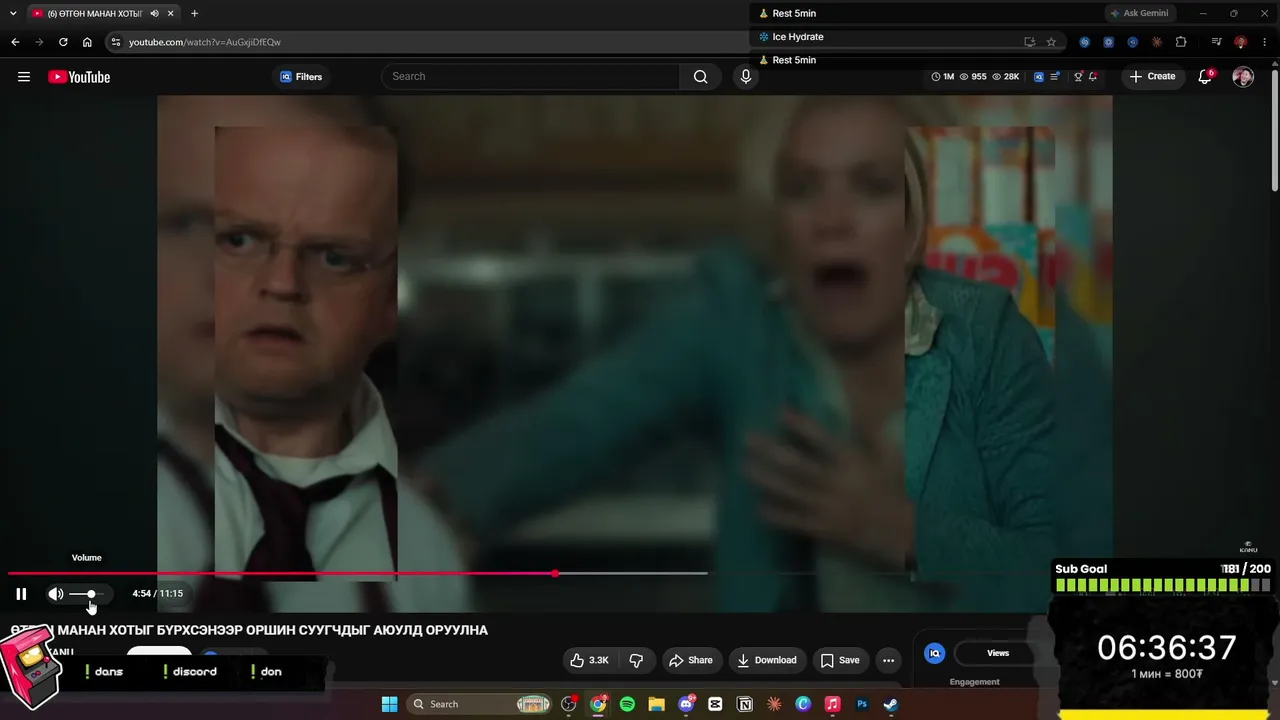Screen dimensions: 1280x720
Task: Mute the video with the speaker icon
Action: (x=56, y=594)
